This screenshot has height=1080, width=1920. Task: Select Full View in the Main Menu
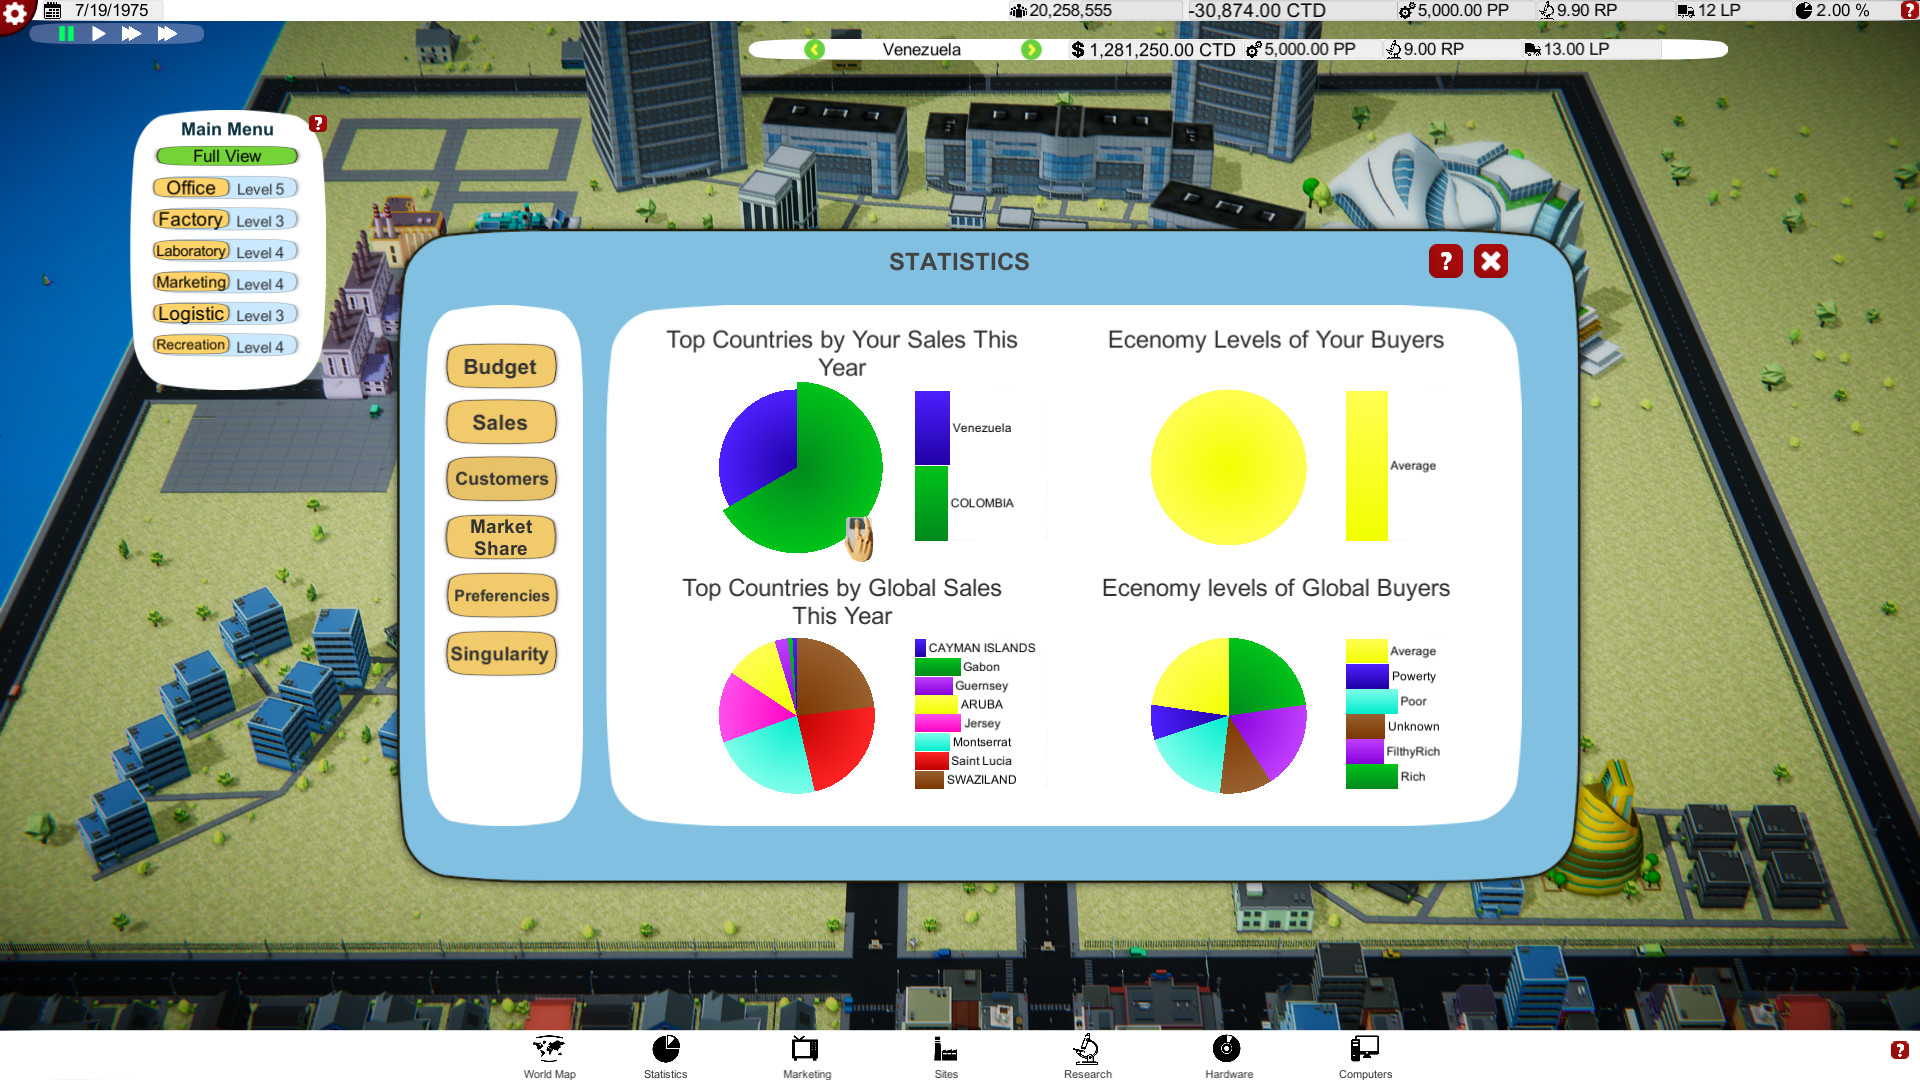pos(227,156)
